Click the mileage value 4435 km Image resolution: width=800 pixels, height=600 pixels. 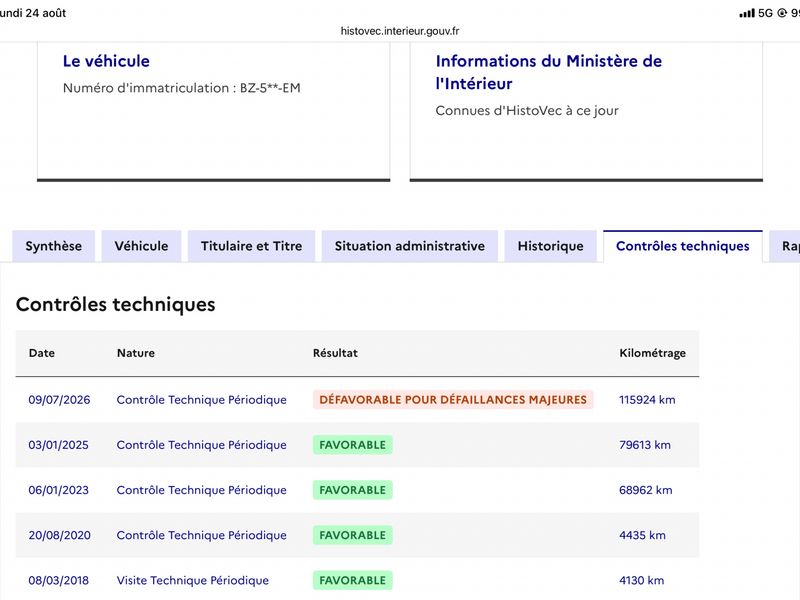(x=642, y=535)
